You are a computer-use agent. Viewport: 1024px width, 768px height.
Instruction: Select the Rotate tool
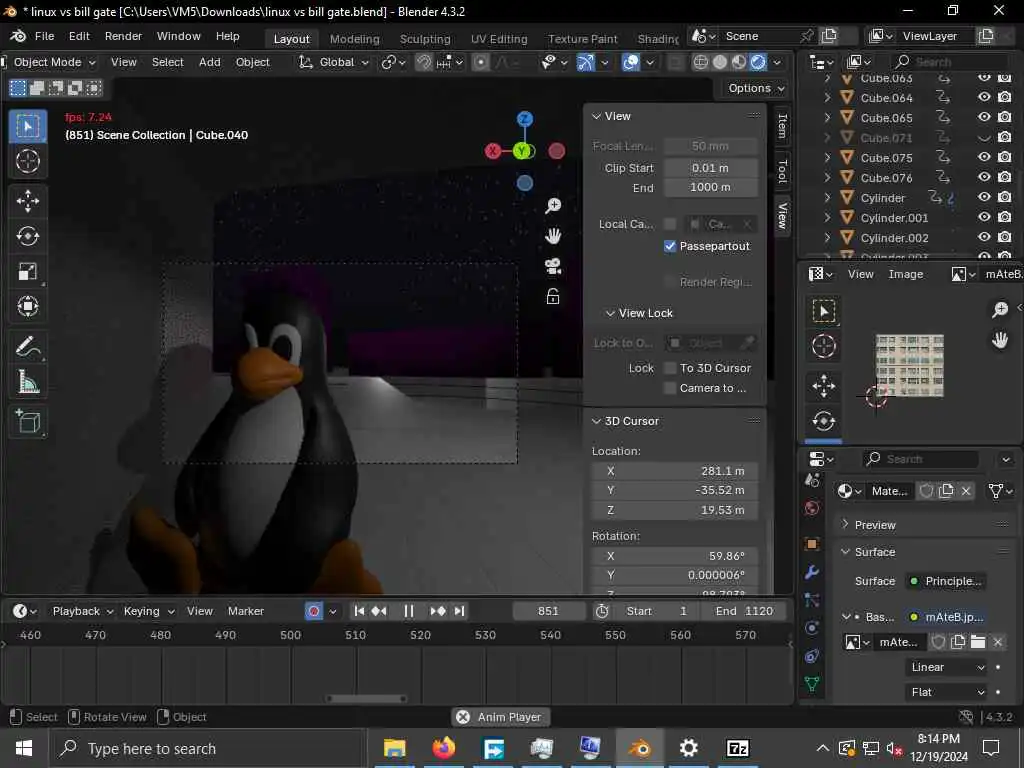tap(27, 236)
